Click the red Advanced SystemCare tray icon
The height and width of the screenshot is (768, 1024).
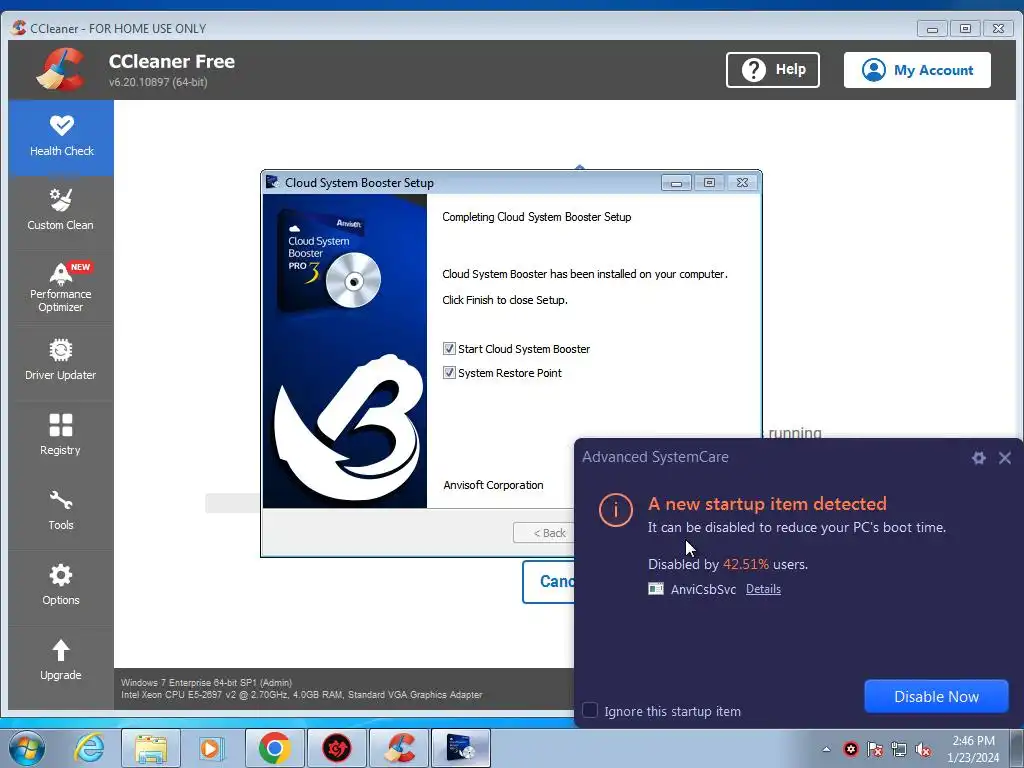851,749
